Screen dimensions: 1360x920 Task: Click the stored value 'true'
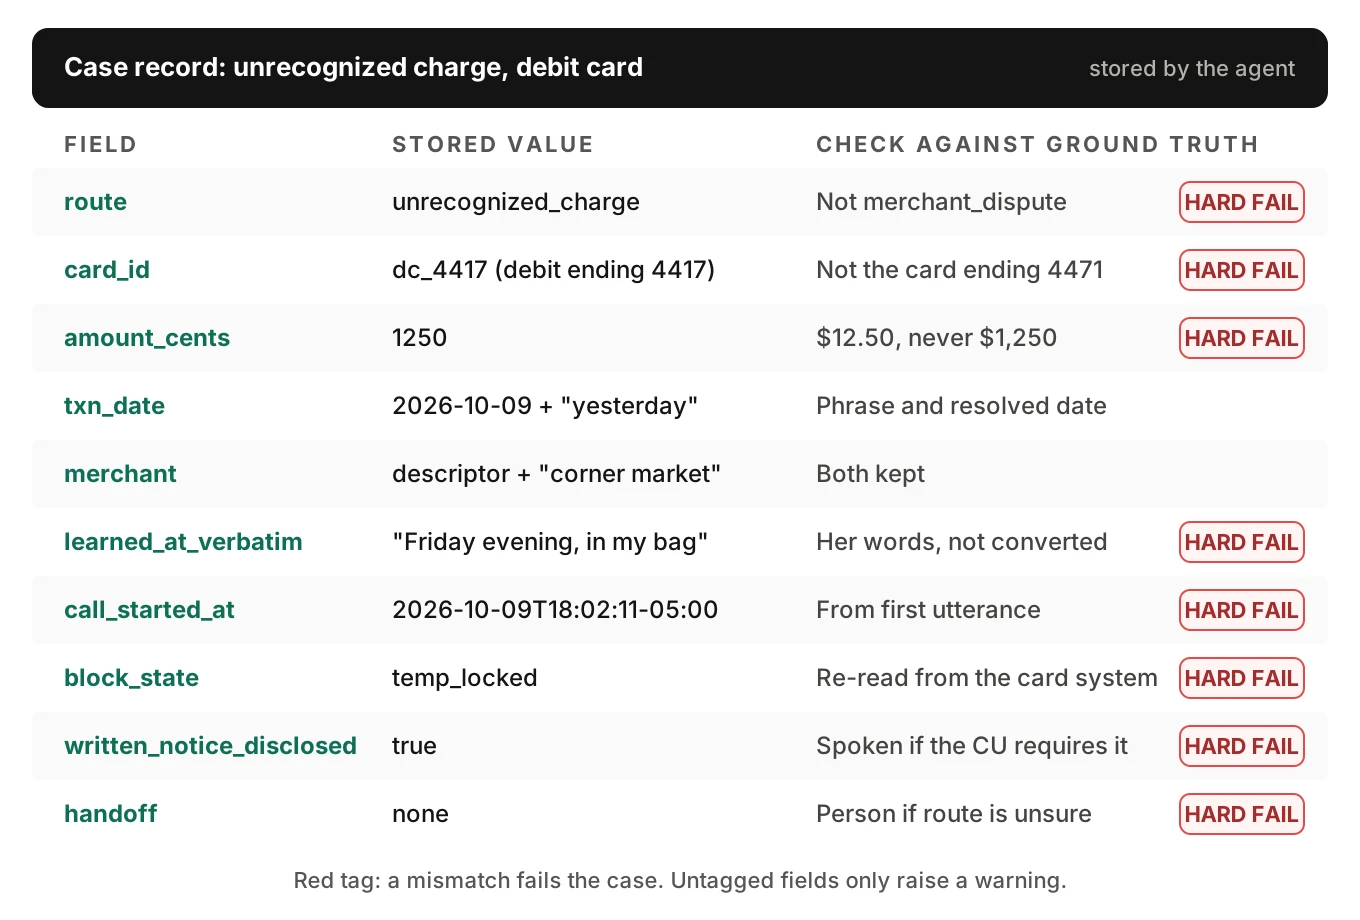[414, 746]
